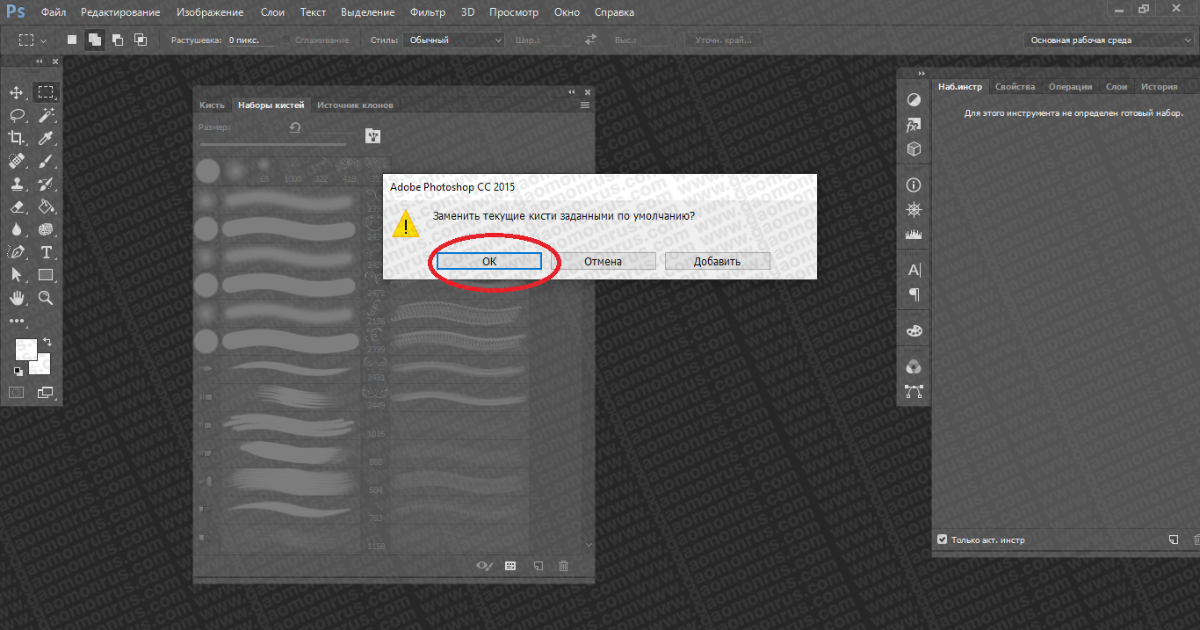Viewport: 1200px width, 630px height.
Task: Select the Move tool
Action: coord(17,92)
